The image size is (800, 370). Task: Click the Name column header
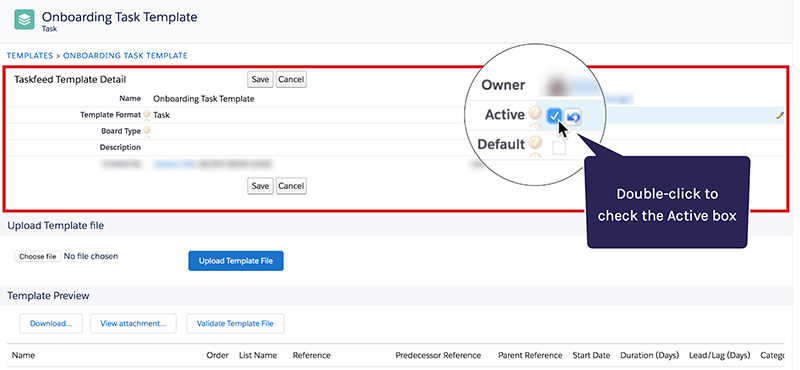click(x=23, y=355)
